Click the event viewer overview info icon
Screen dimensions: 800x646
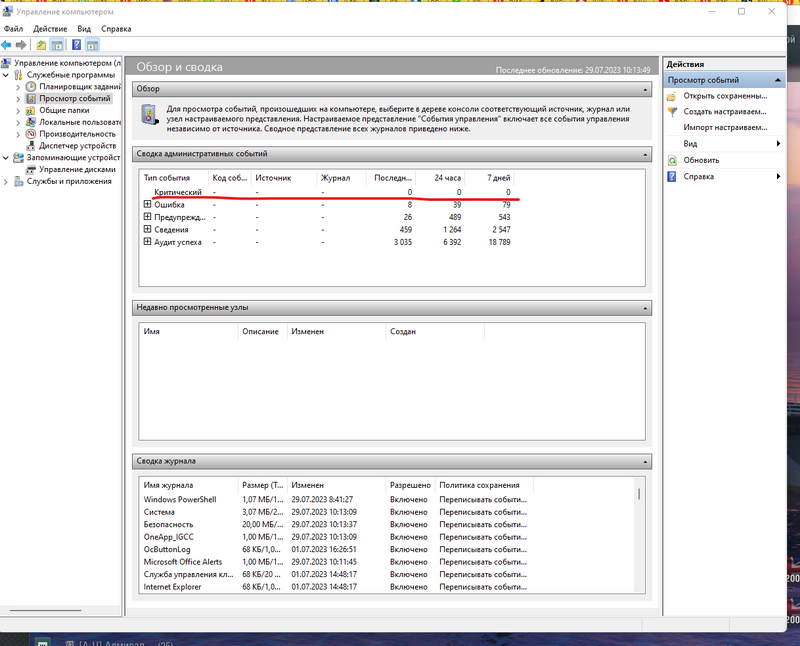149,114
